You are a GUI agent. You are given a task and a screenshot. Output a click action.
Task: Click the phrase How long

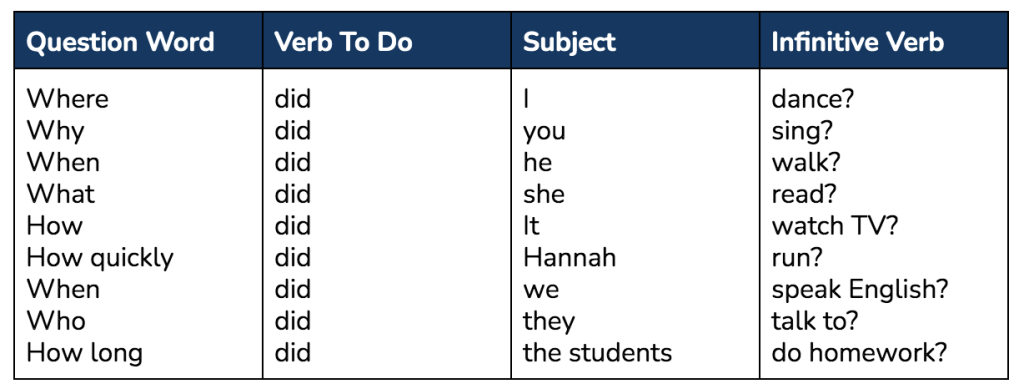[84, 354]
